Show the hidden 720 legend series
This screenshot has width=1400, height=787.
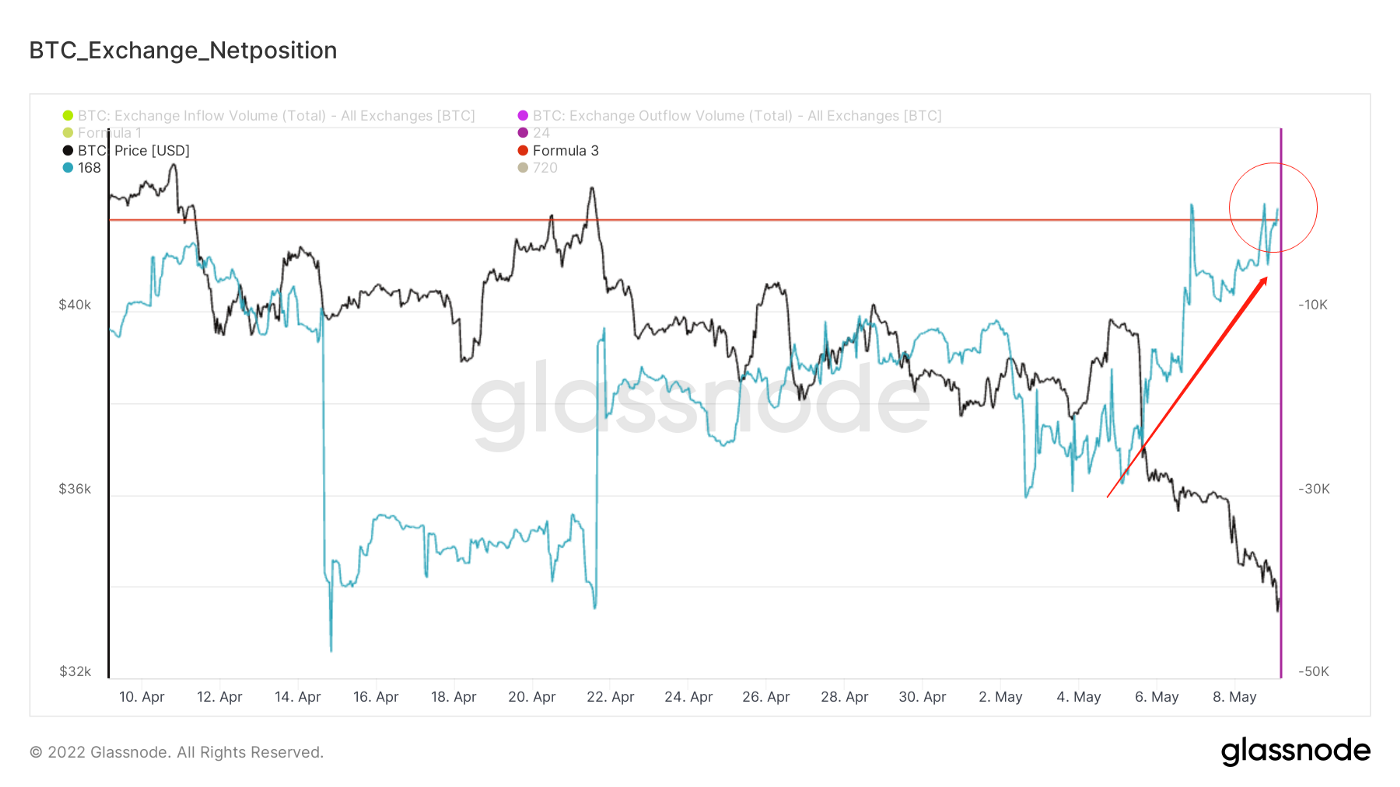545,168
